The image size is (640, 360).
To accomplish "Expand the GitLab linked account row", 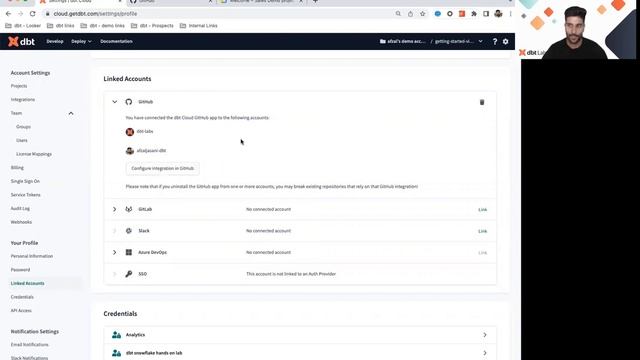I will point(115,209).
